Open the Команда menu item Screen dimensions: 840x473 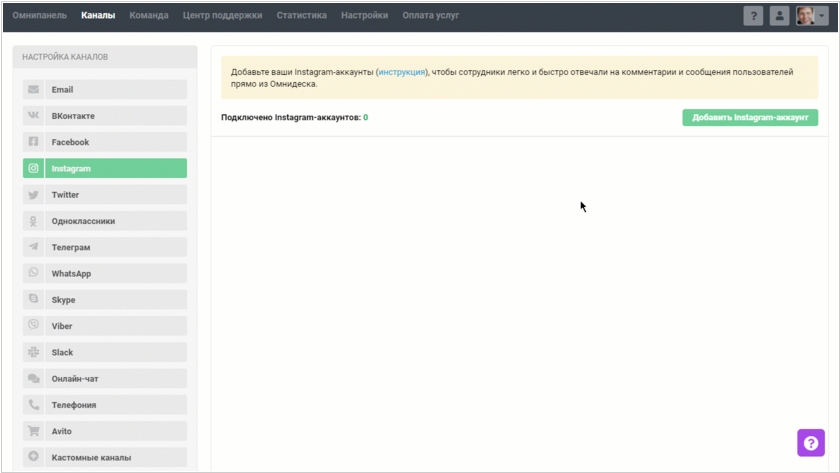(149, 16)
